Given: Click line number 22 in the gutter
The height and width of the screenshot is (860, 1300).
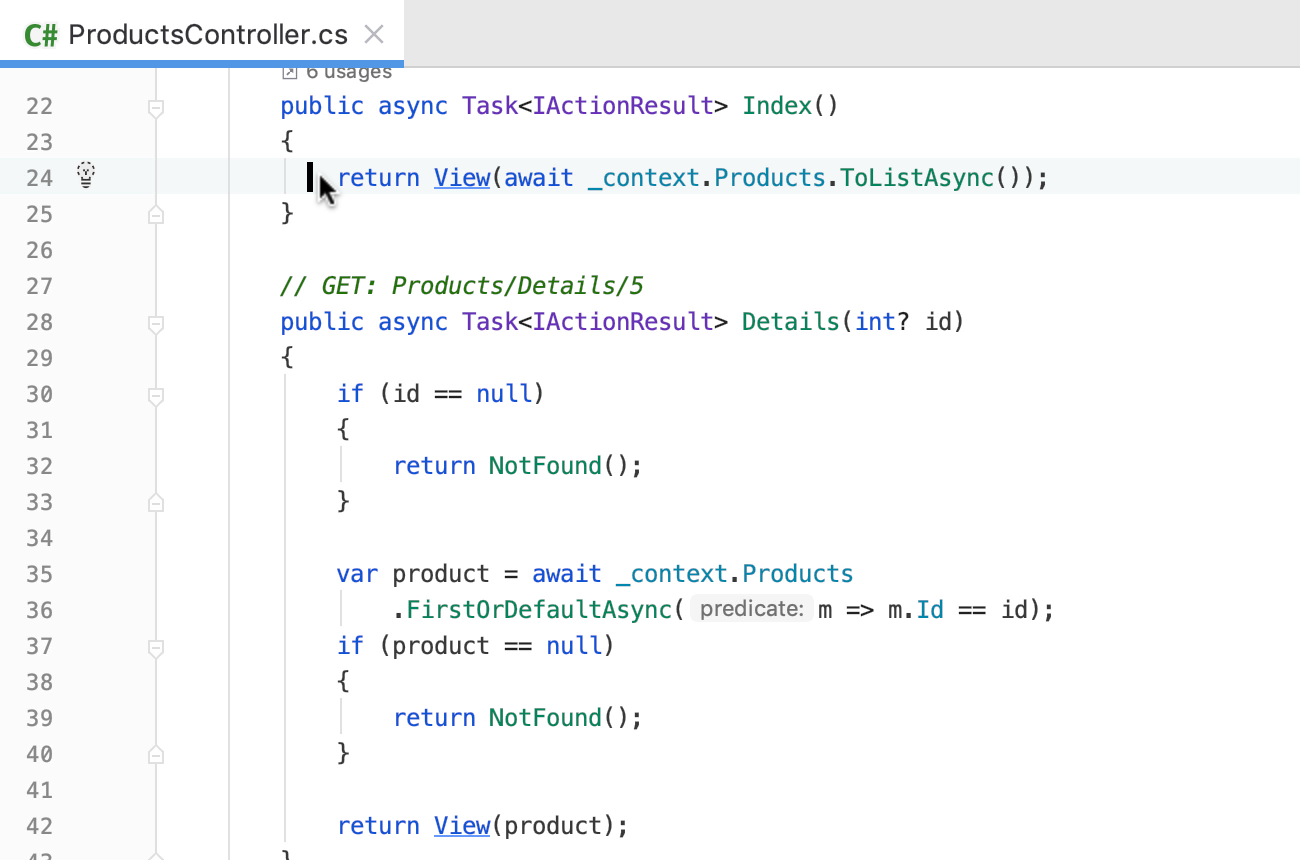Looking at the screenshot, I should point(40,106).
